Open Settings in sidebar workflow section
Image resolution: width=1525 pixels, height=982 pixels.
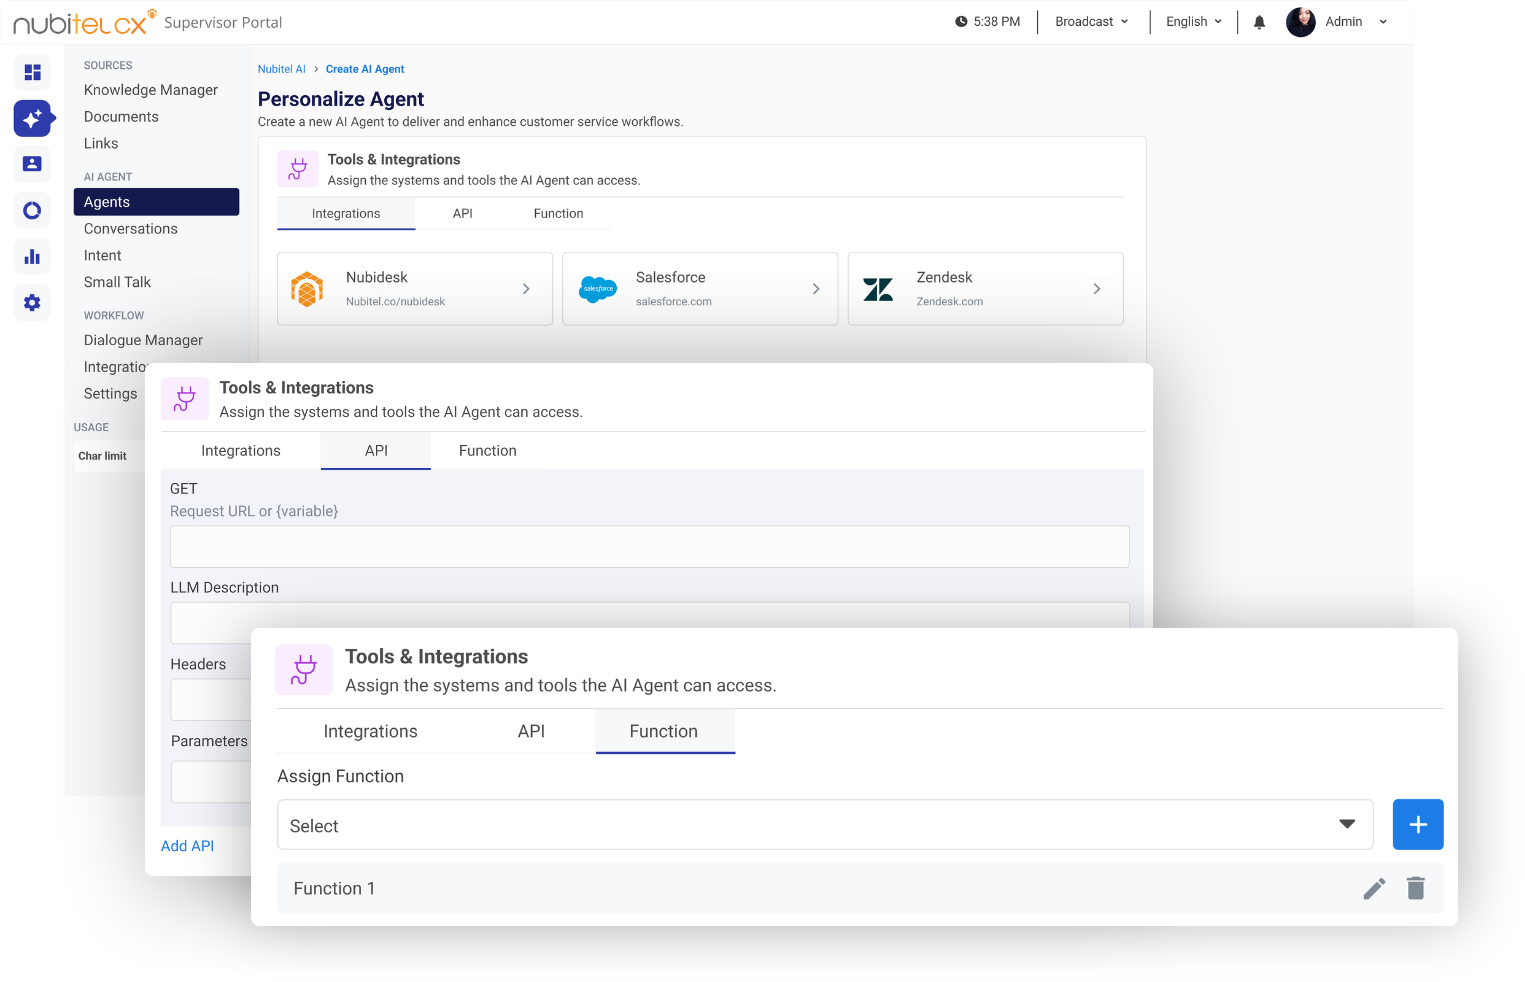pos(110,394)
